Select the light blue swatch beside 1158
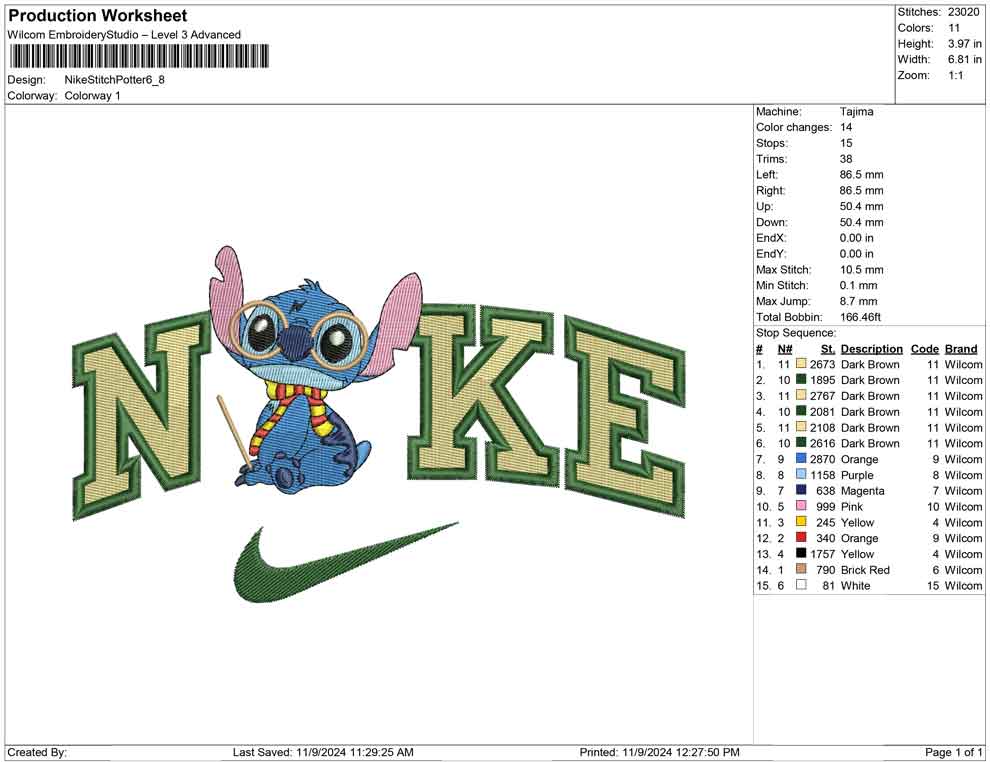The width and height of the screenshot is (990, 762). (801, 474)
